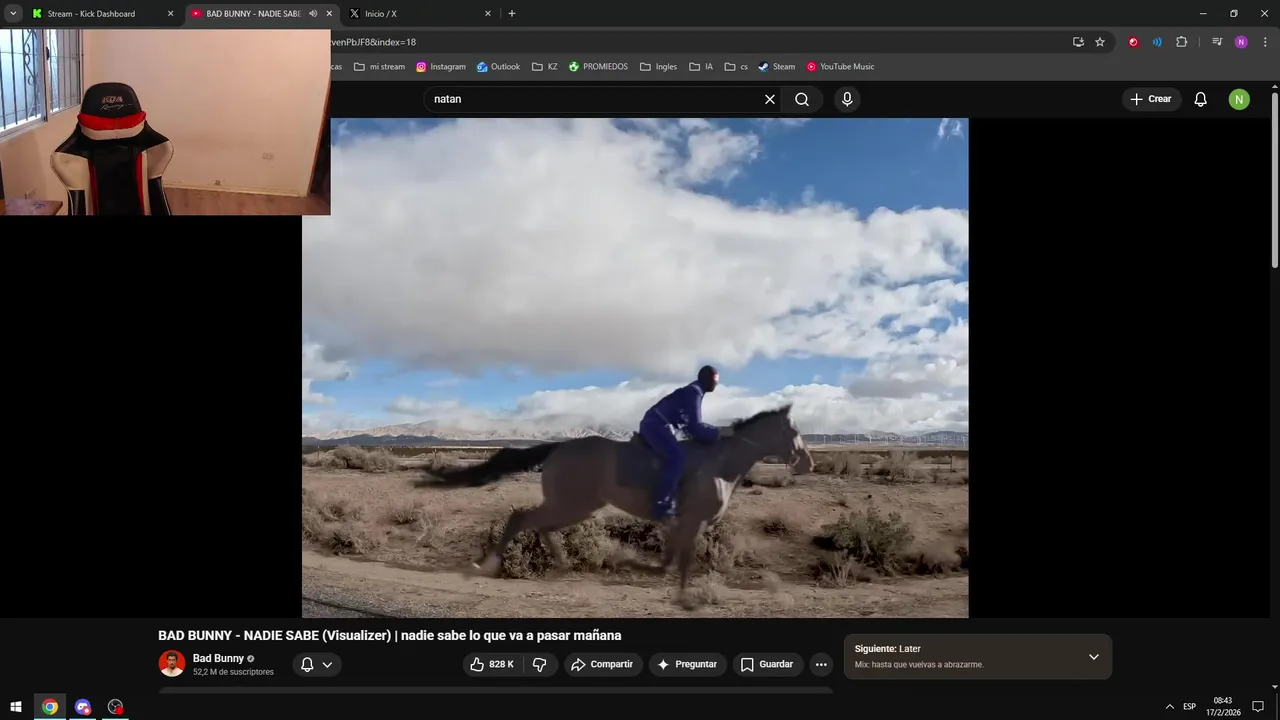The image size is (1280, 720).
Task: Open a new browser tab
Action: [512, 14]
